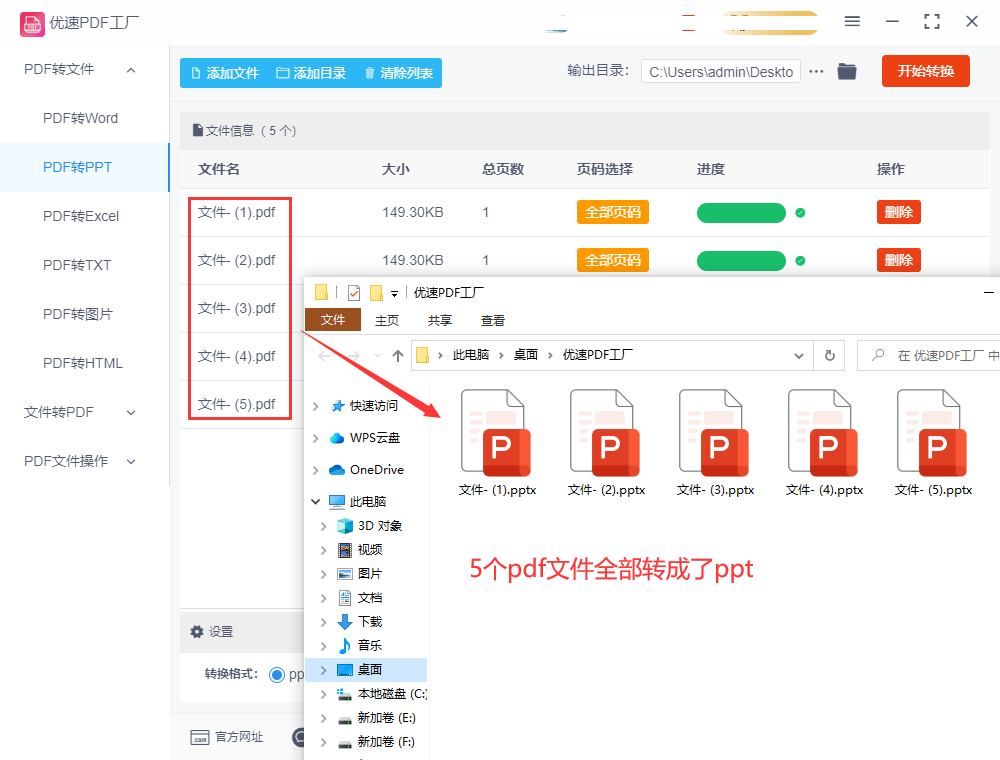Open the output folder icon
This screenshot has height=760, width=1000.
pos(847,71)
